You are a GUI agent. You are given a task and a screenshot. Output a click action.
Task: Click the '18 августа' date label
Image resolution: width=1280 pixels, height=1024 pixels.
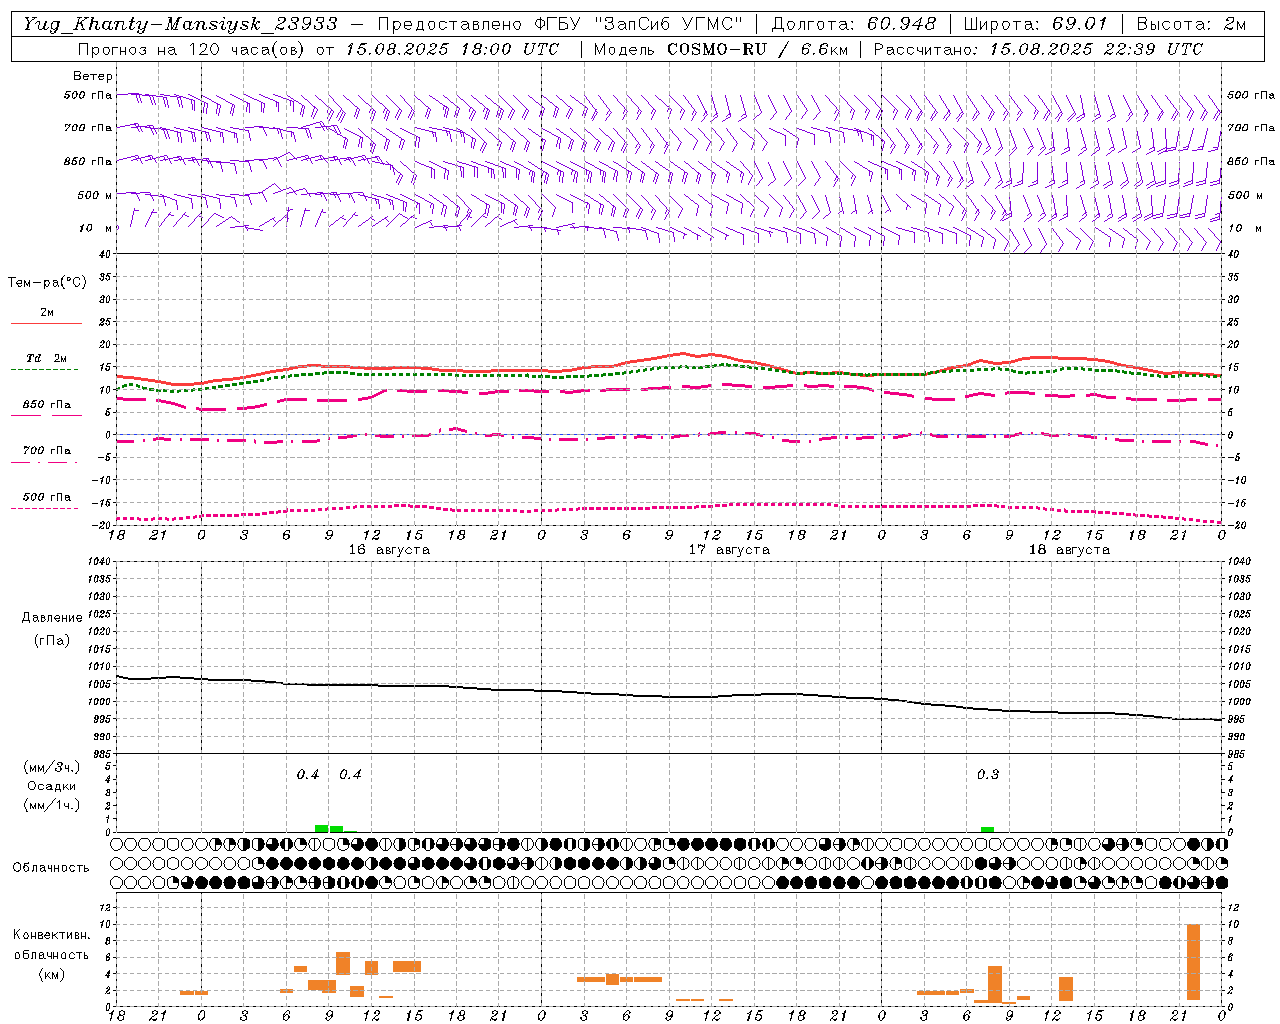1069,550
